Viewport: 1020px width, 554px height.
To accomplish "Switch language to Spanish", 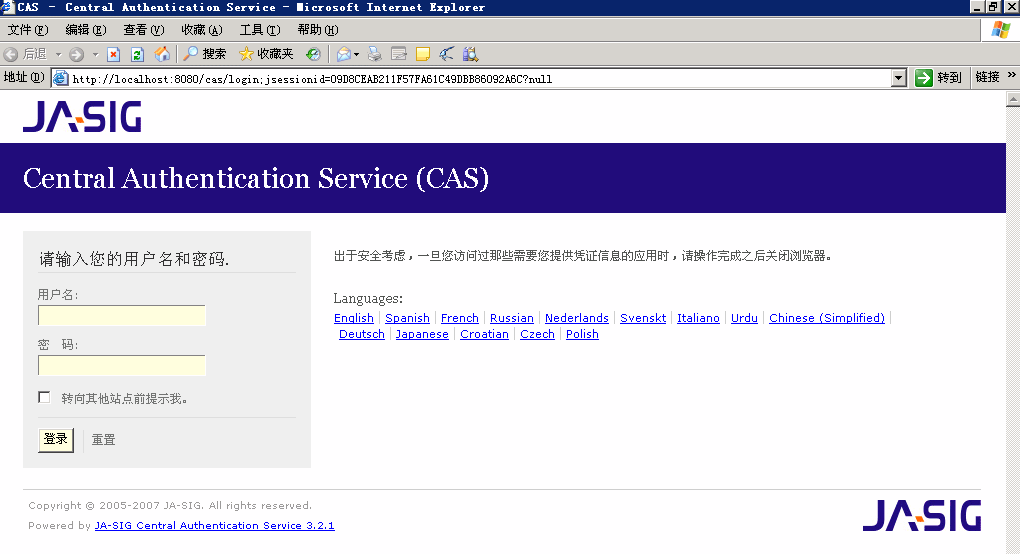I will tap(407, 318).
